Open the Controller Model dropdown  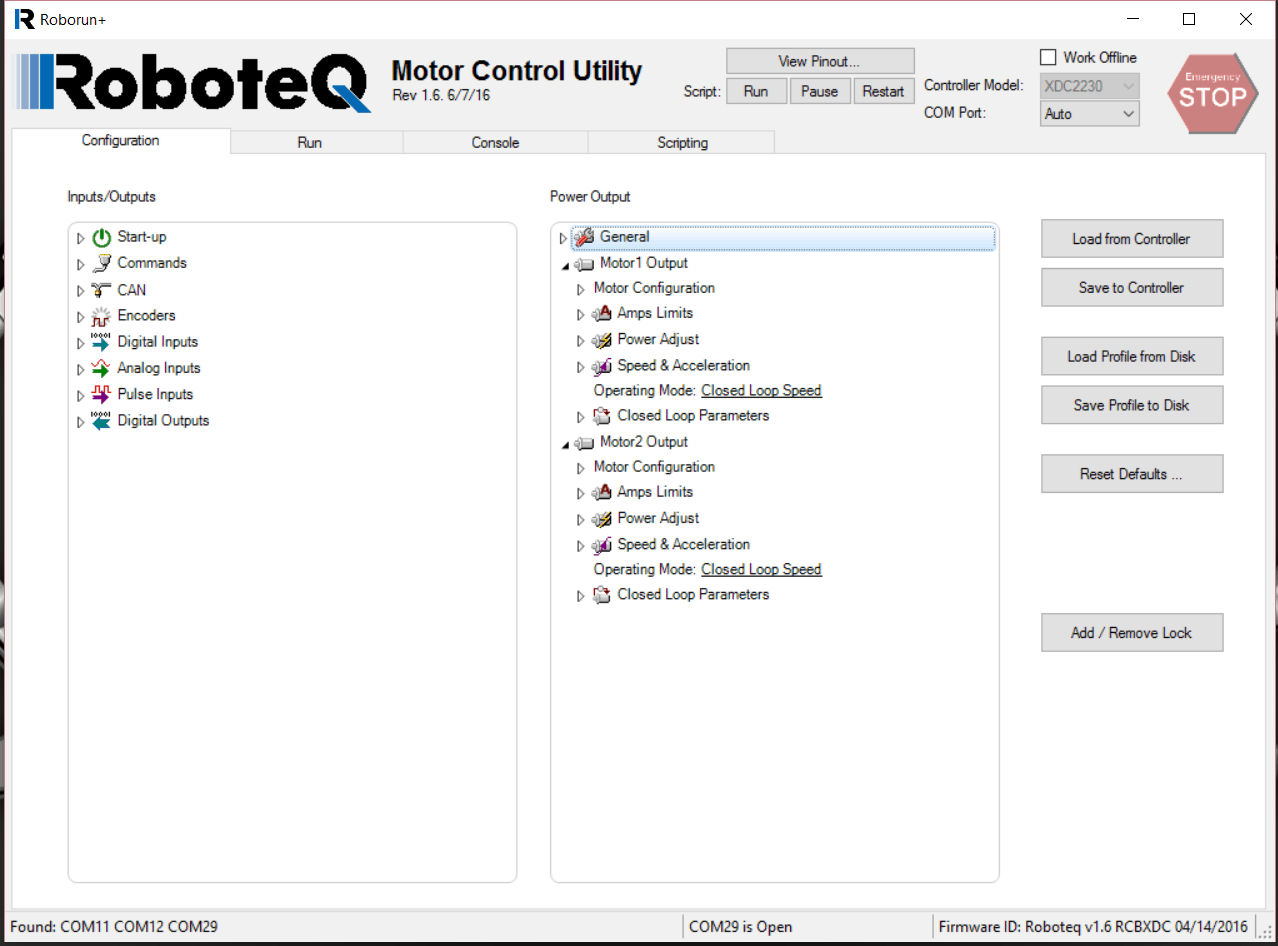[x=1090, y=86]
